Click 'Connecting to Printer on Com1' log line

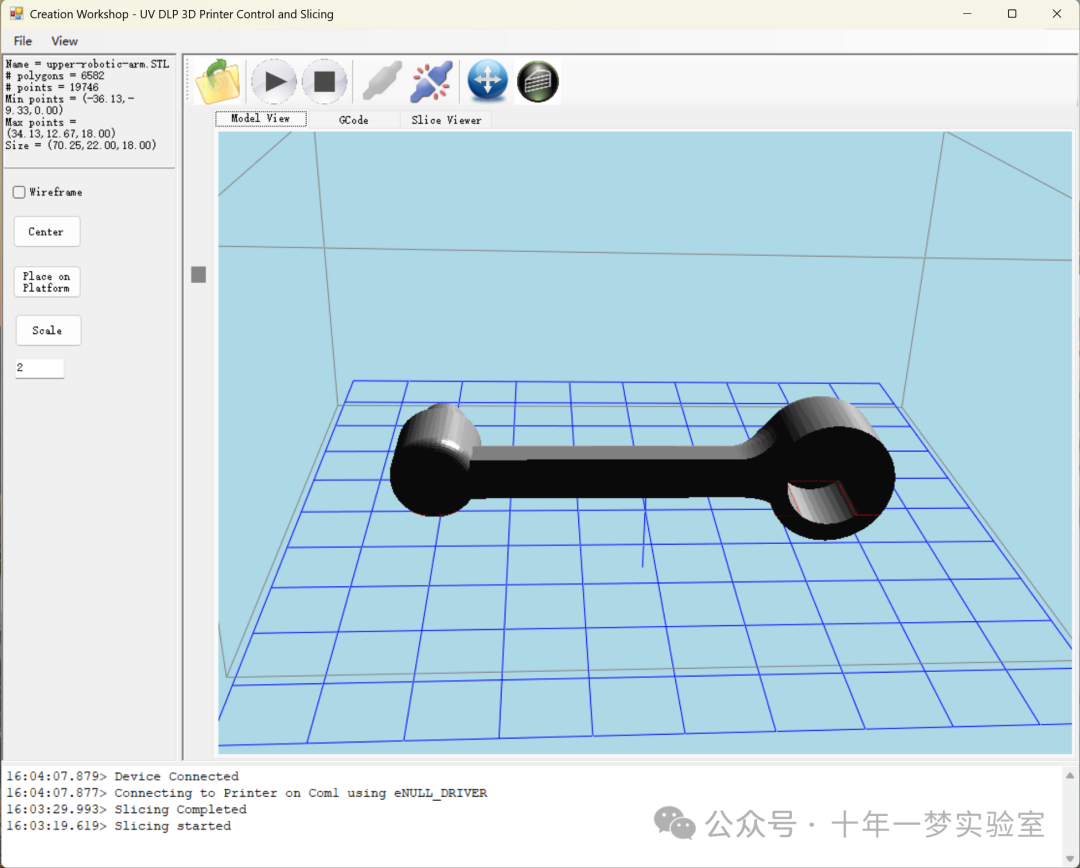click(247, 793)
